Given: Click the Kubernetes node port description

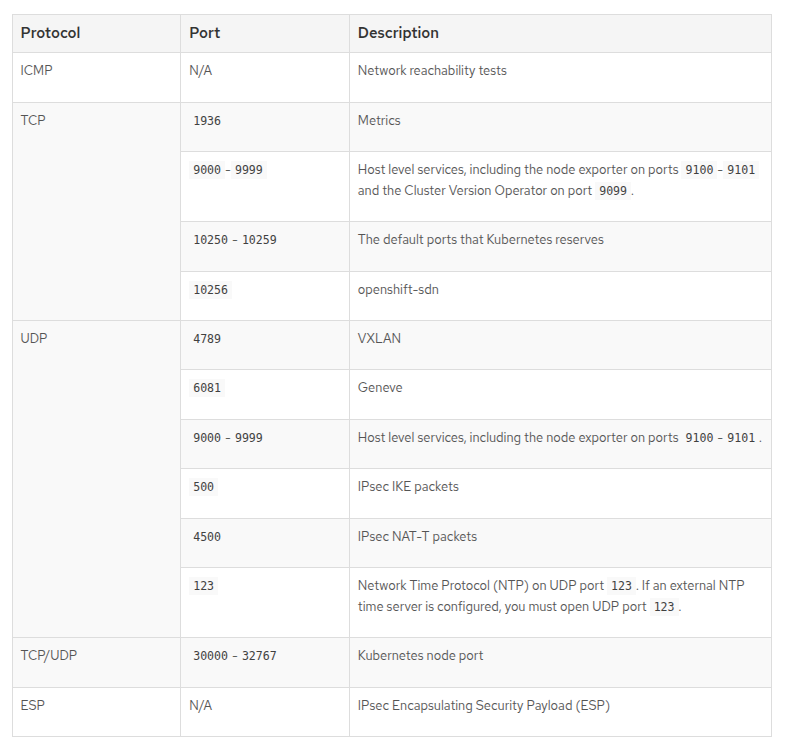Looking at the screenshot, I should [x=420, y=655].
